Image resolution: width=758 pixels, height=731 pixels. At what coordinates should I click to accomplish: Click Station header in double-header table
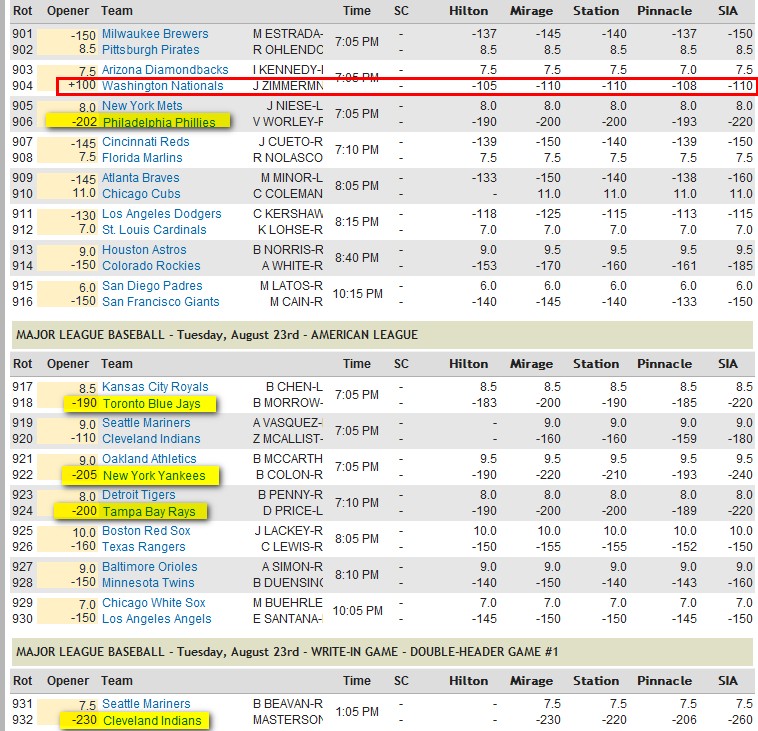596,681
